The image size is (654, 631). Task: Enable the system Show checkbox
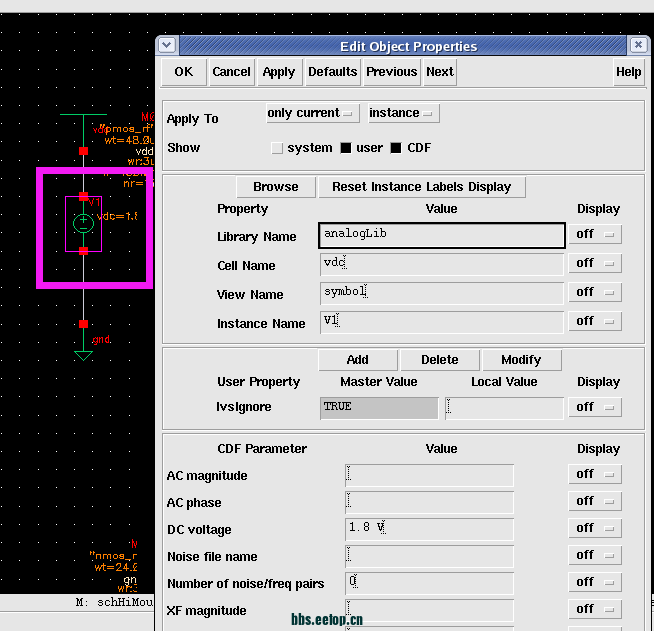click(x=277, y=148)
